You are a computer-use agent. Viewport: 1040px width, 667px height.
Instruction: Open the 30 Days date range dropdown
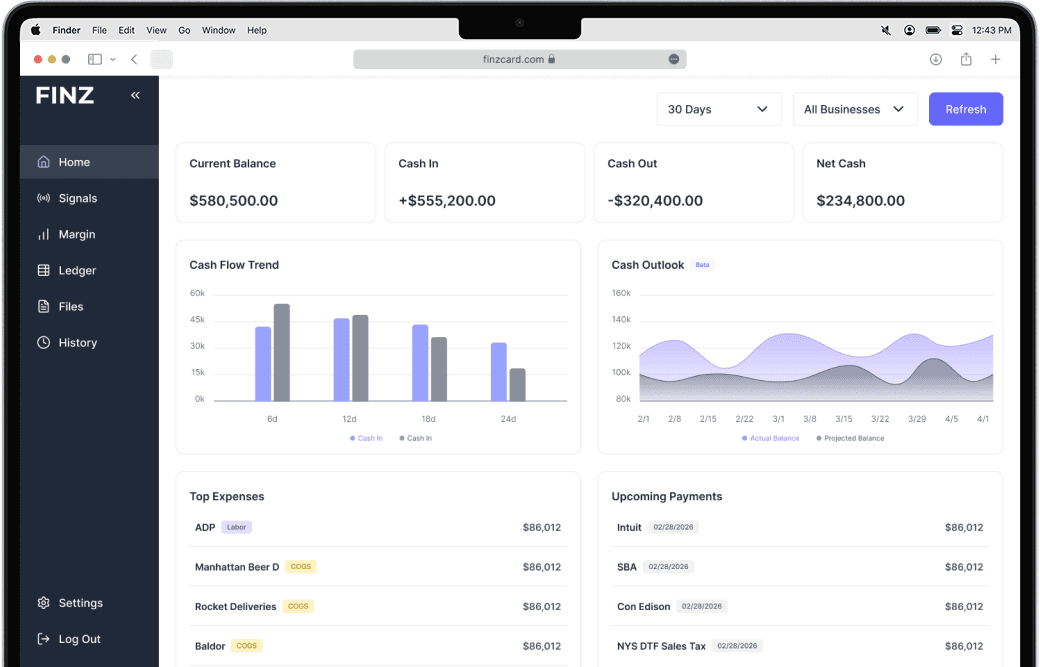[x=719, y=109]
